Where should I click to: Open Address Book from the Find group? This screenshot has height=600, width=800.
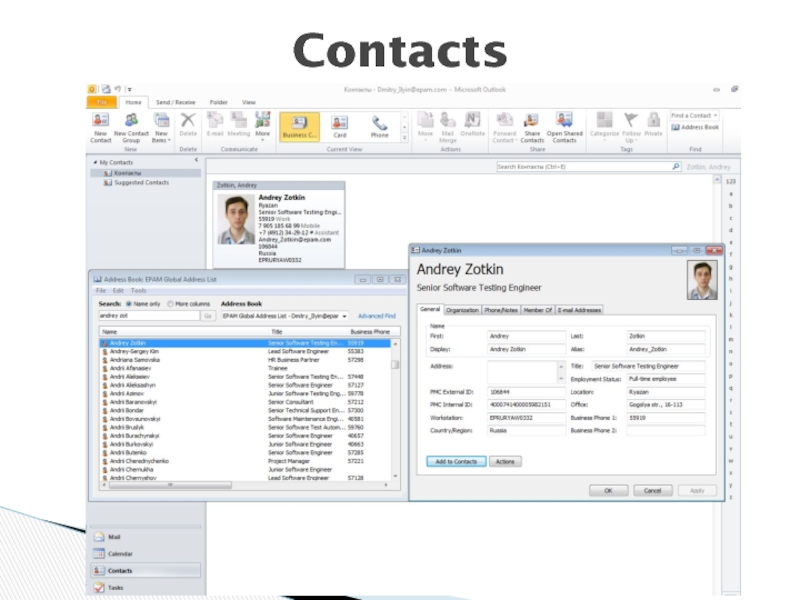[695, 128]
